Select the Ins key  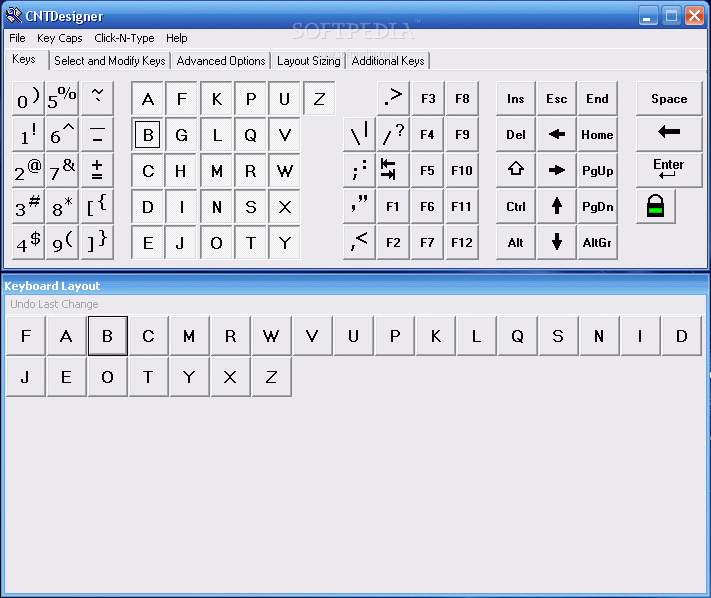516,98
